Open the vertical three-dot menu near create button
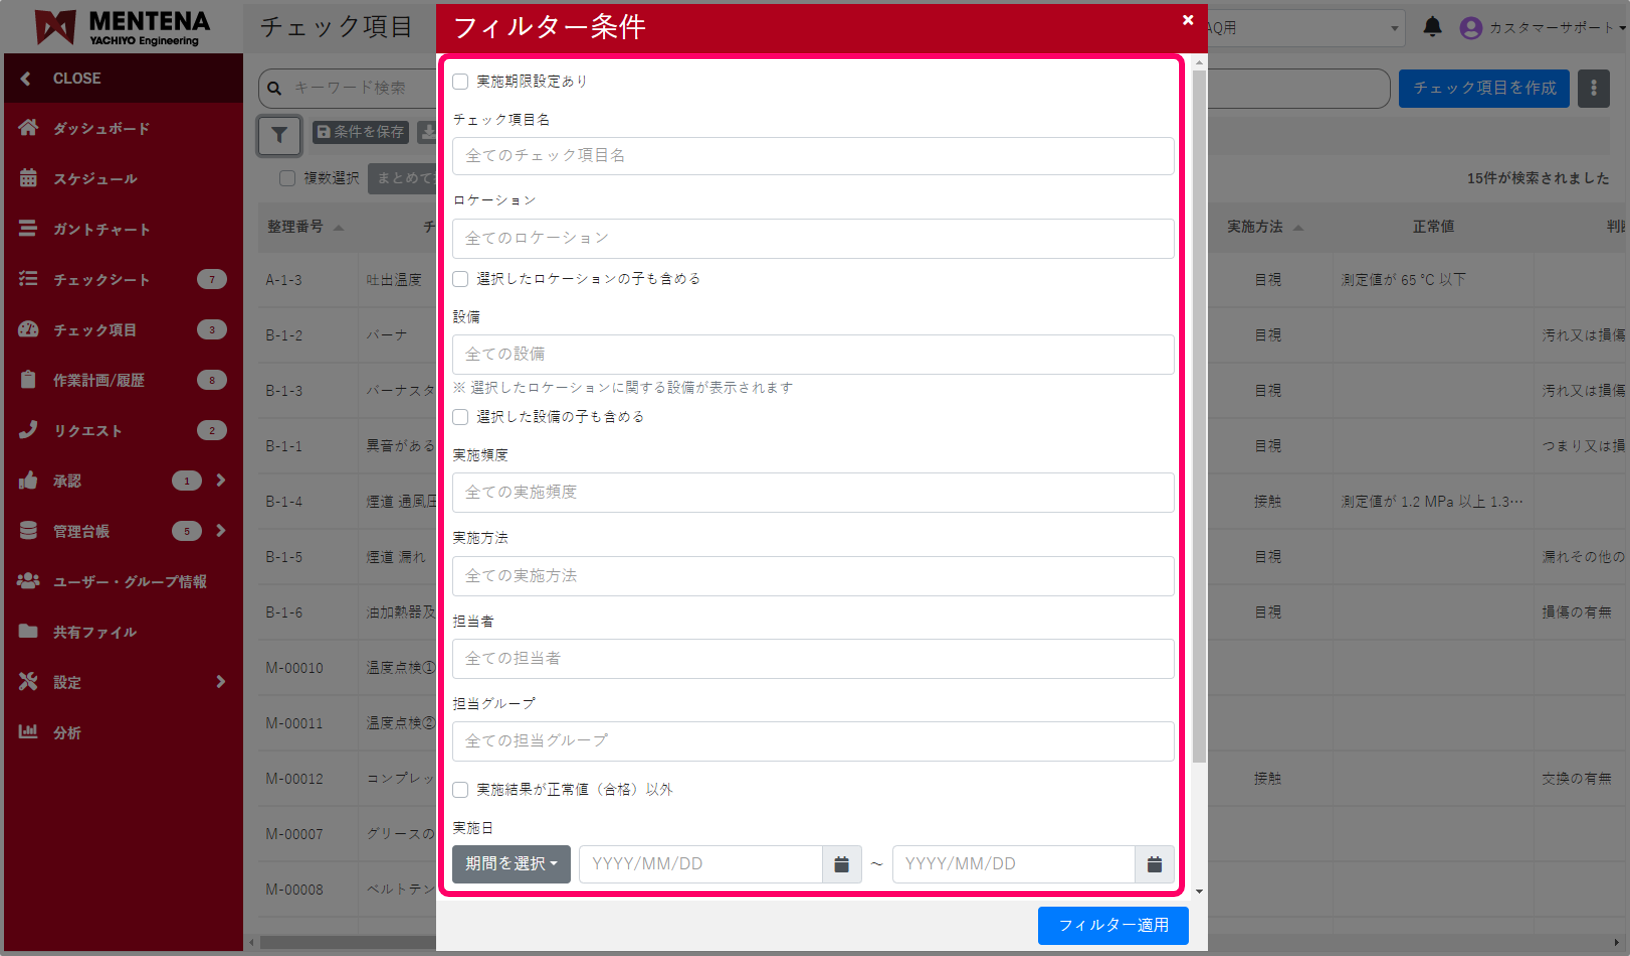1630x956 pixels. click(x=1593, y=88)
